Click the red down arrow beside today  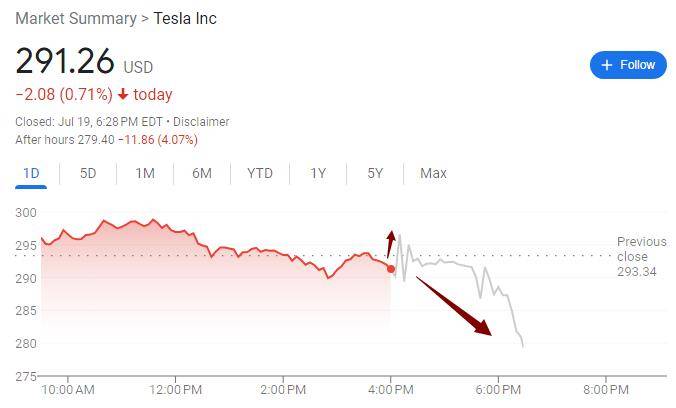coord(123,95)
